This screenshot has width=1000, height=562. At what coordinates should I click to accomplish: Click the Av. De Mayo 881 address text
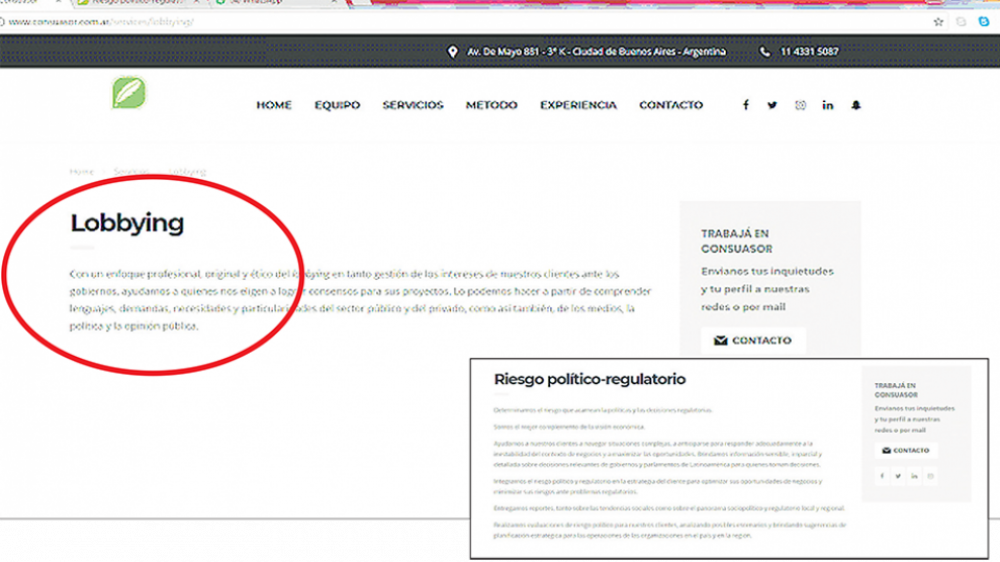(596, 52)
